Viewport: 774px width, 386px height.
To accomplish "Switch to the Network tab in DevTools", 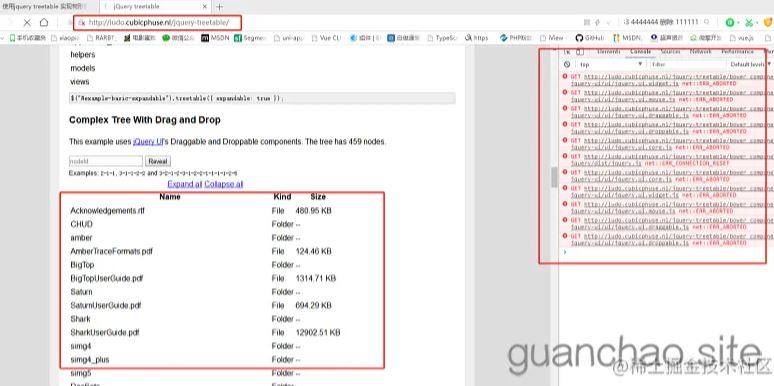I will pyautogui.click(x=700, y=51).
